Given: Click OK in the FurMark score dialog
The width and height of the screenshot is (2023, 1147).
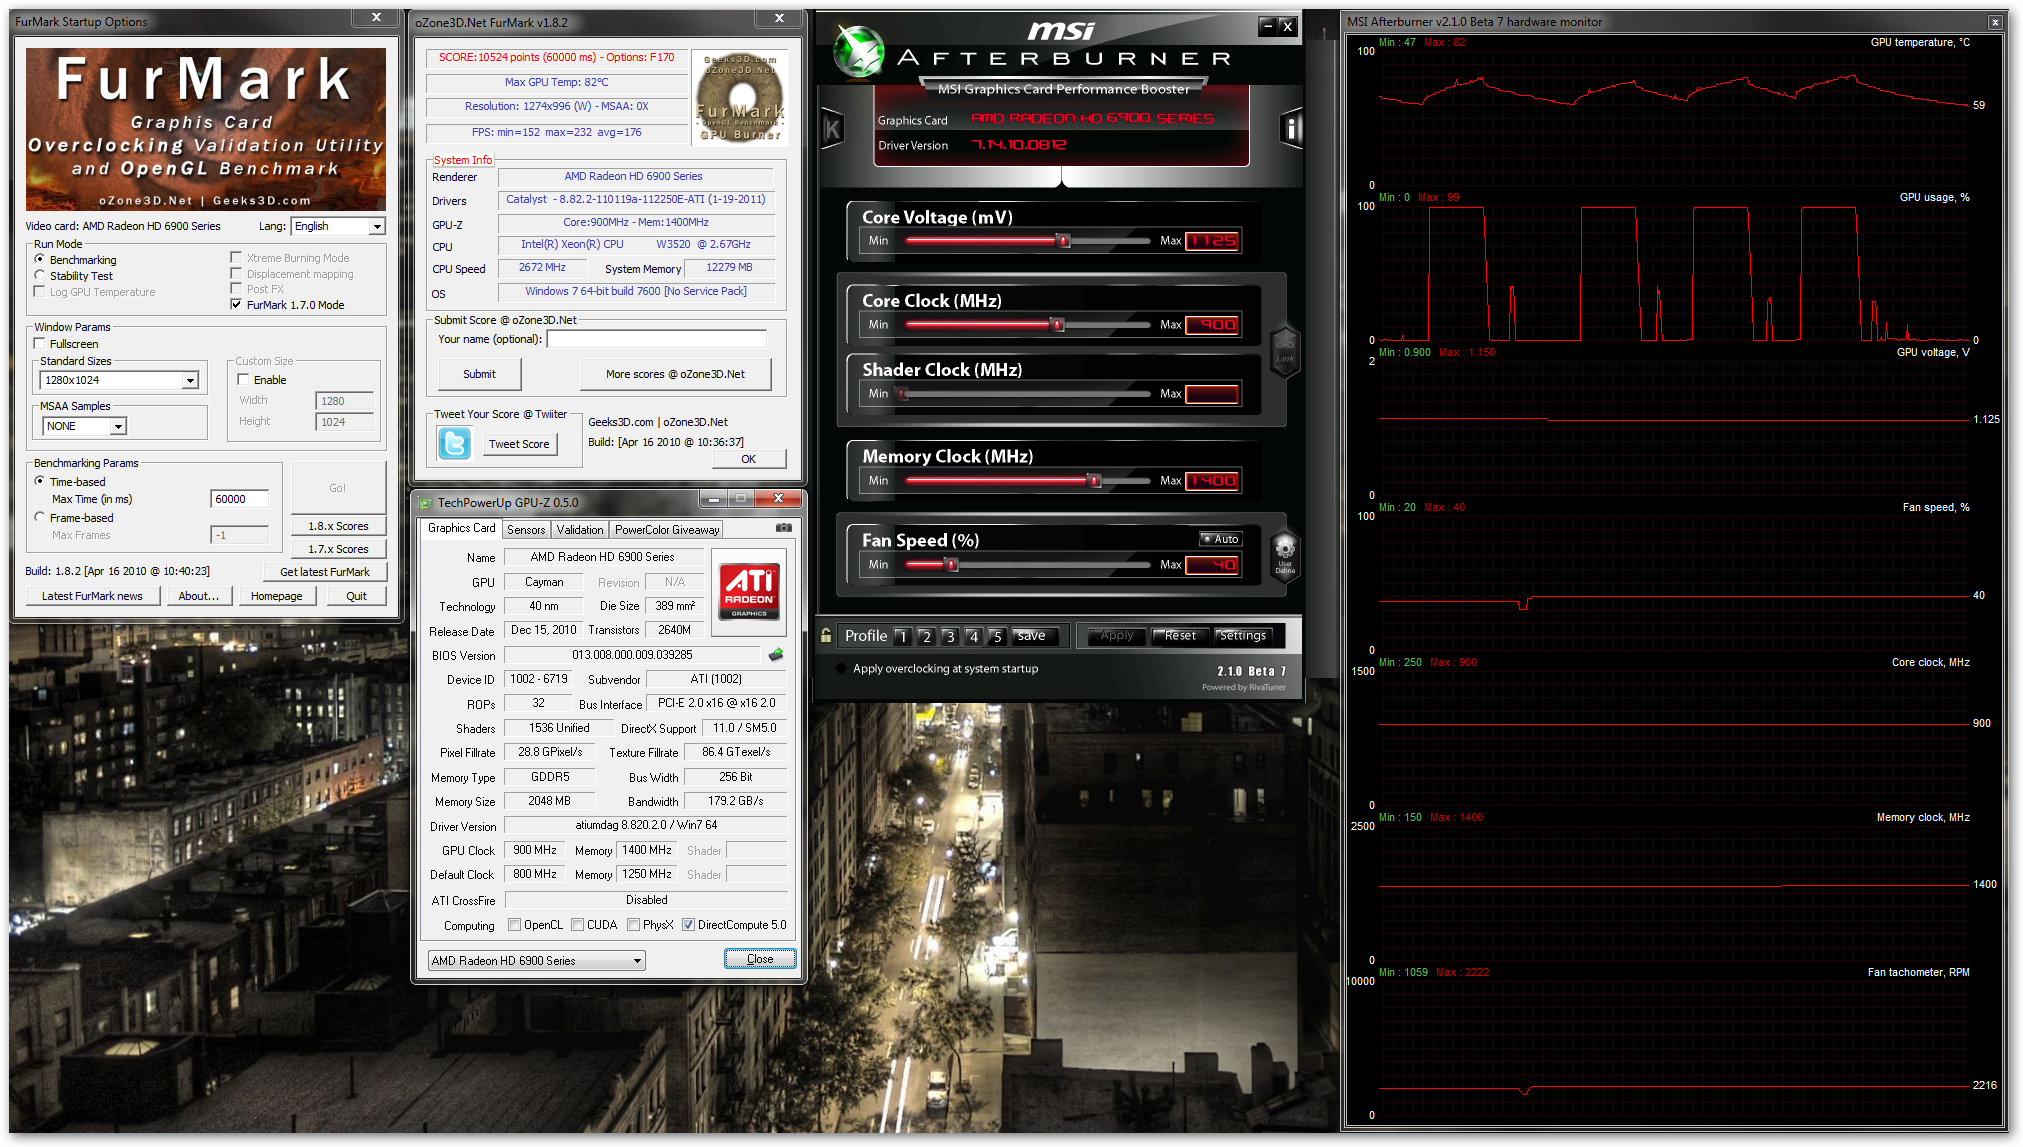Looking at the screenshot, I should [x=749, y=459].
